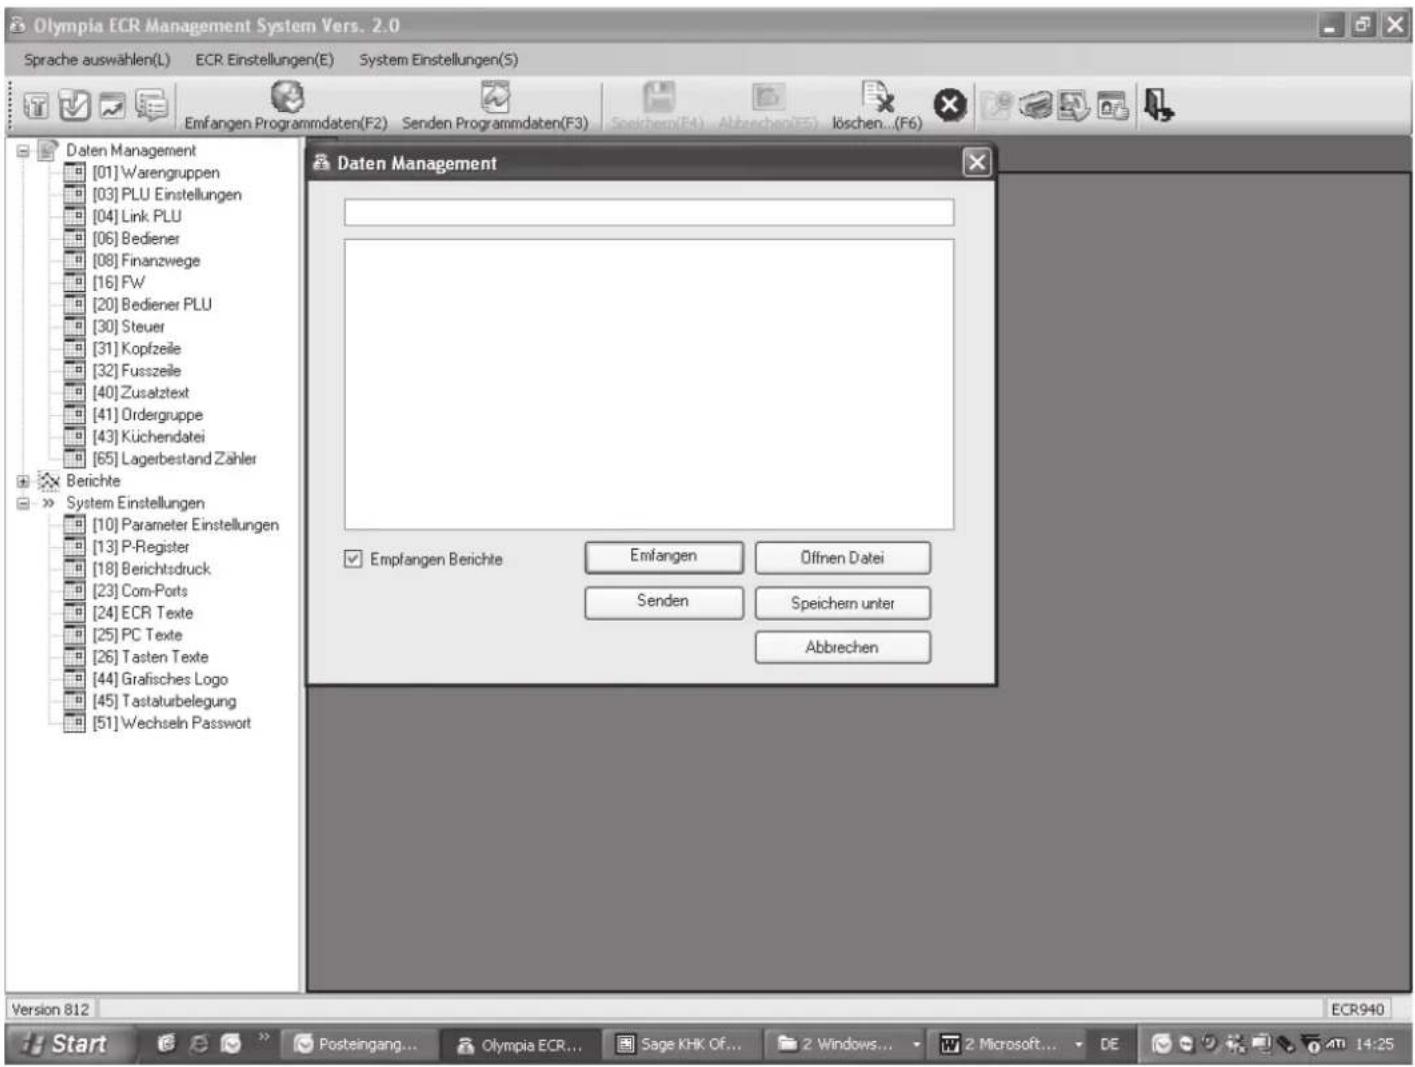This screenshot has height=1067, width=1415.
Task: Select [06] Bediener in the tree
Action: tap(136, 239)
